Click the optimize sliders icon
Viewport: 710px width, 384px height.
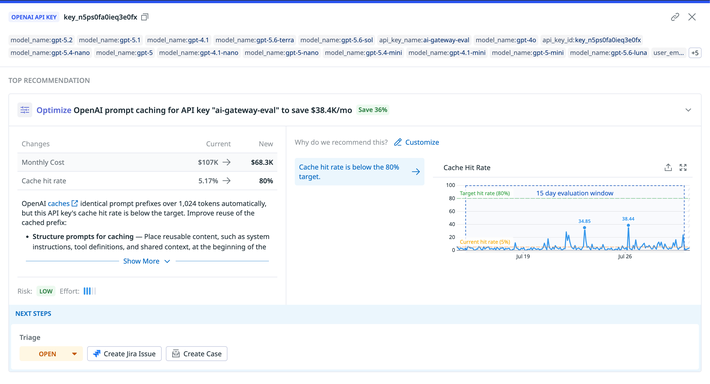(x=25, y=110)
